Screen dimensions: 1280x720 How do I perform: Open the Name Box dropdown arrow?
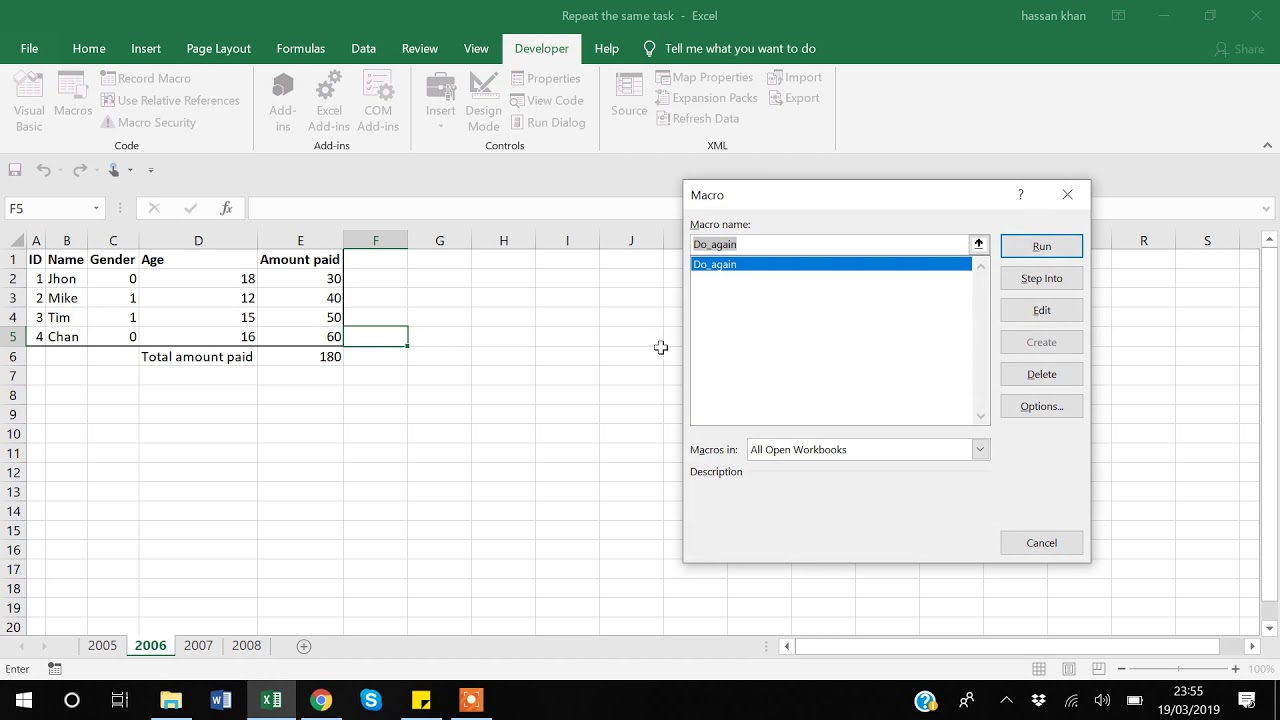(x=96, y=208)
